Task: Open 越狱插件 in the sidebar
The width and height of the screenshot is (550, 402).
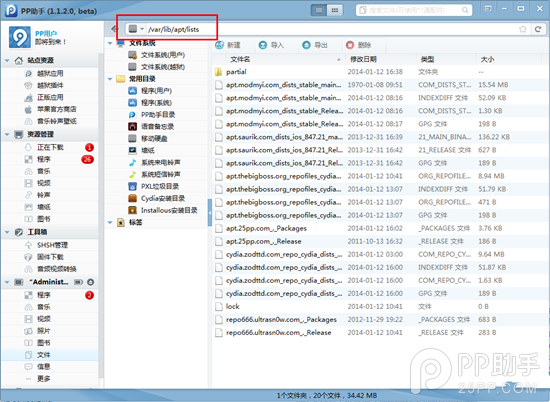Action: 50,85
